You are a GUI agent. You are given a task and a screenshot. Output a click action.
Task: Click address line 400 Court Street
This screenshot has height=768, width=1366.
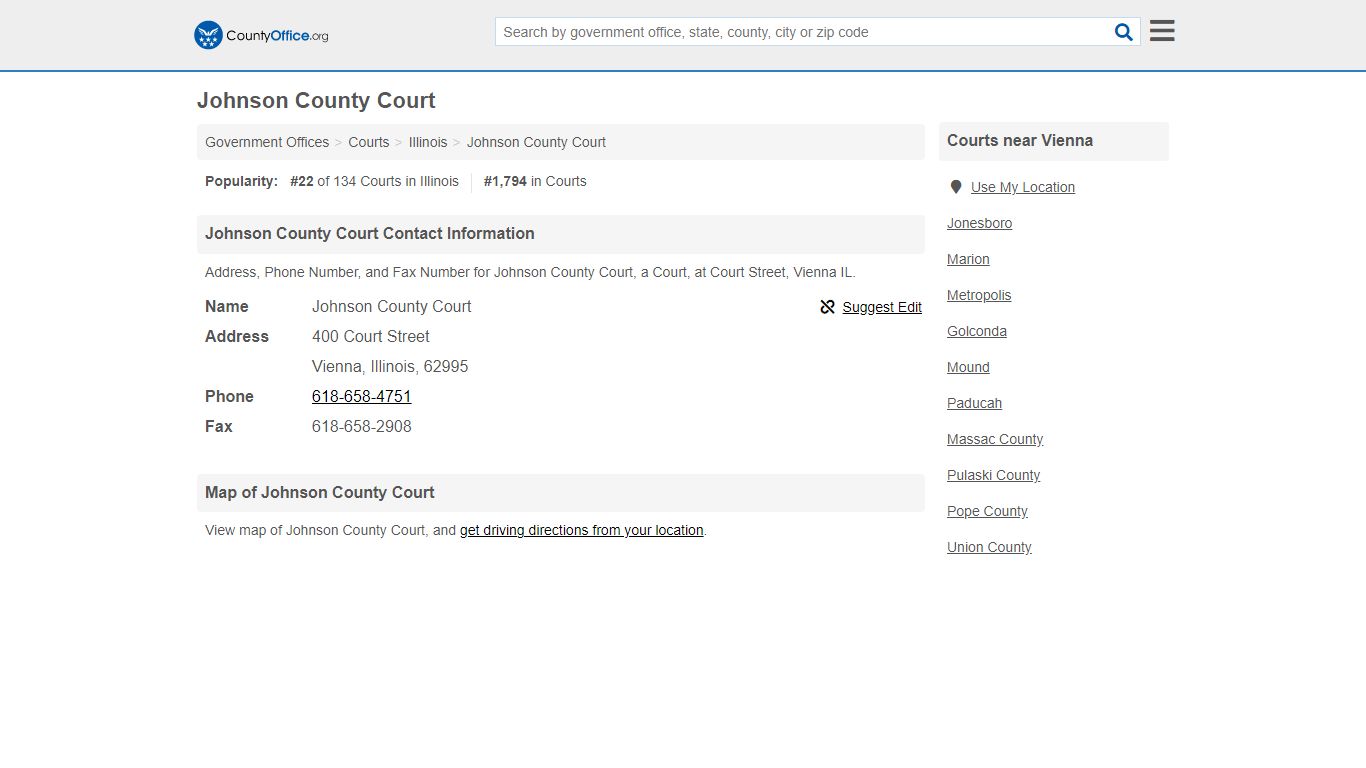[x=371, y=336]
